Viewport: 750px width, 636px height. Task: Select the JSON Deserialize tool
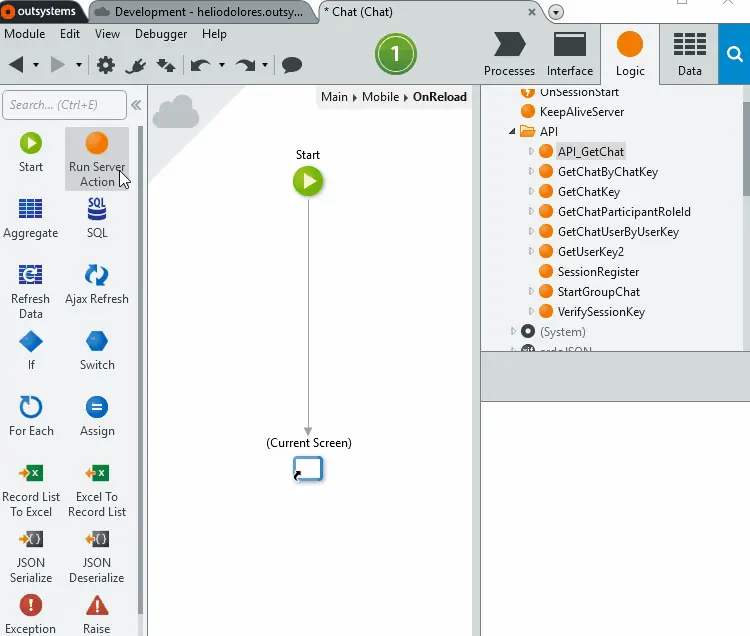[97, 556]
